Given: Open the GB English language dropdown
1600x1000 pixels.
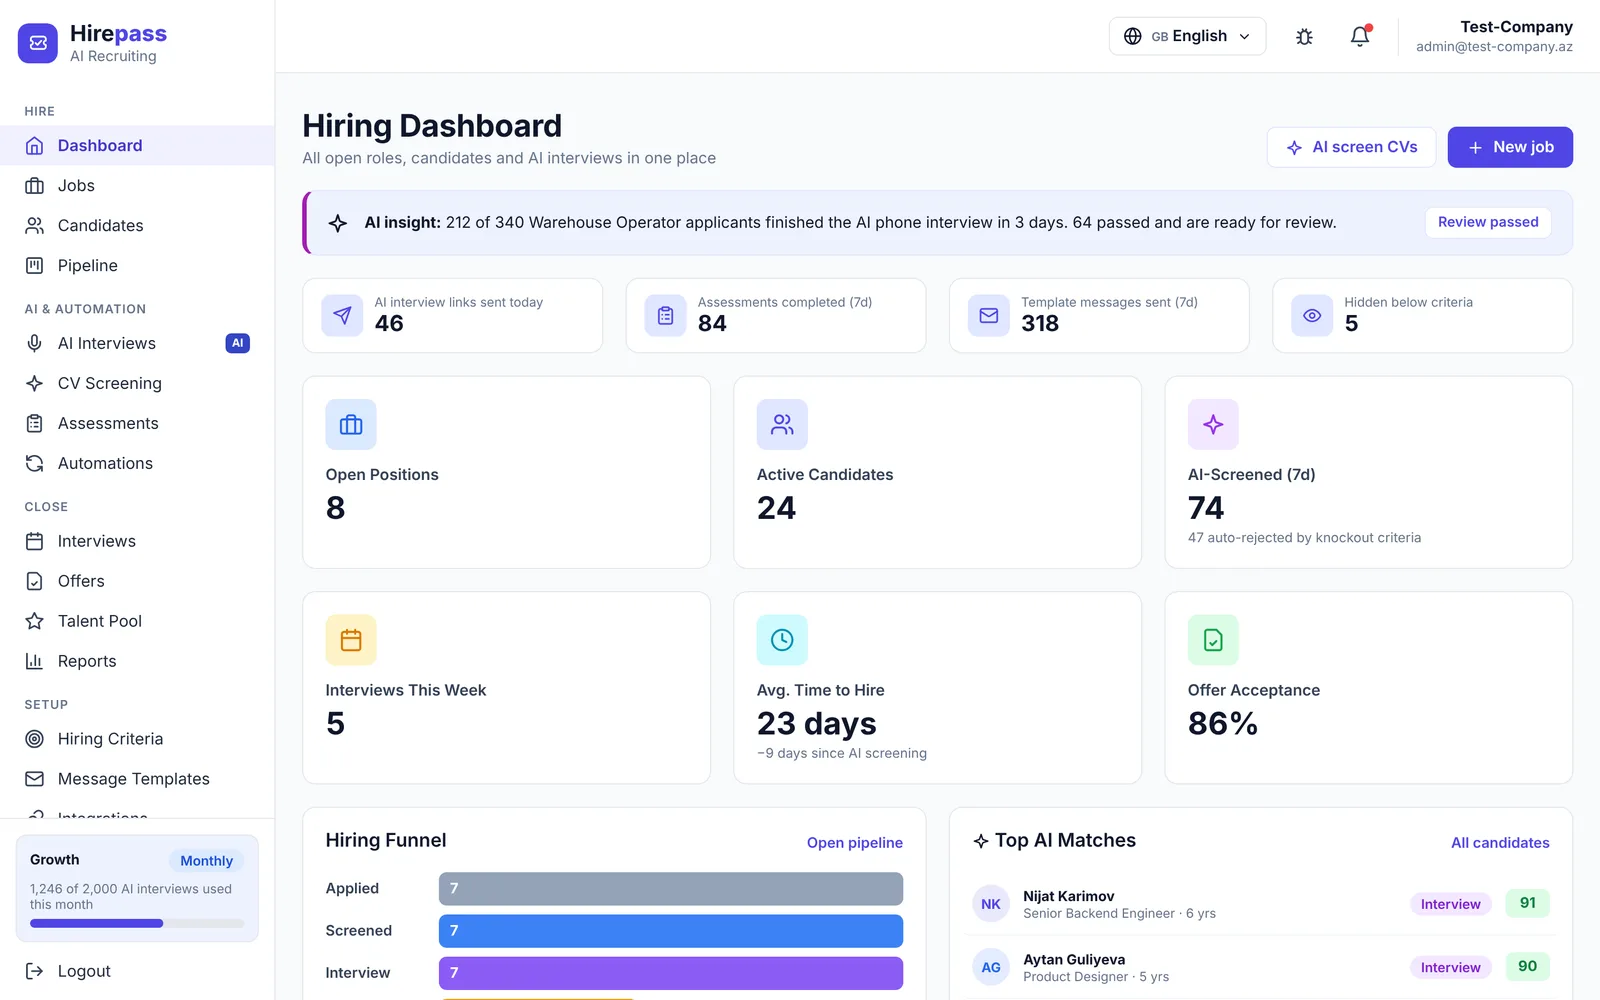Looking at the screenshot, I should click(1187, 36).
